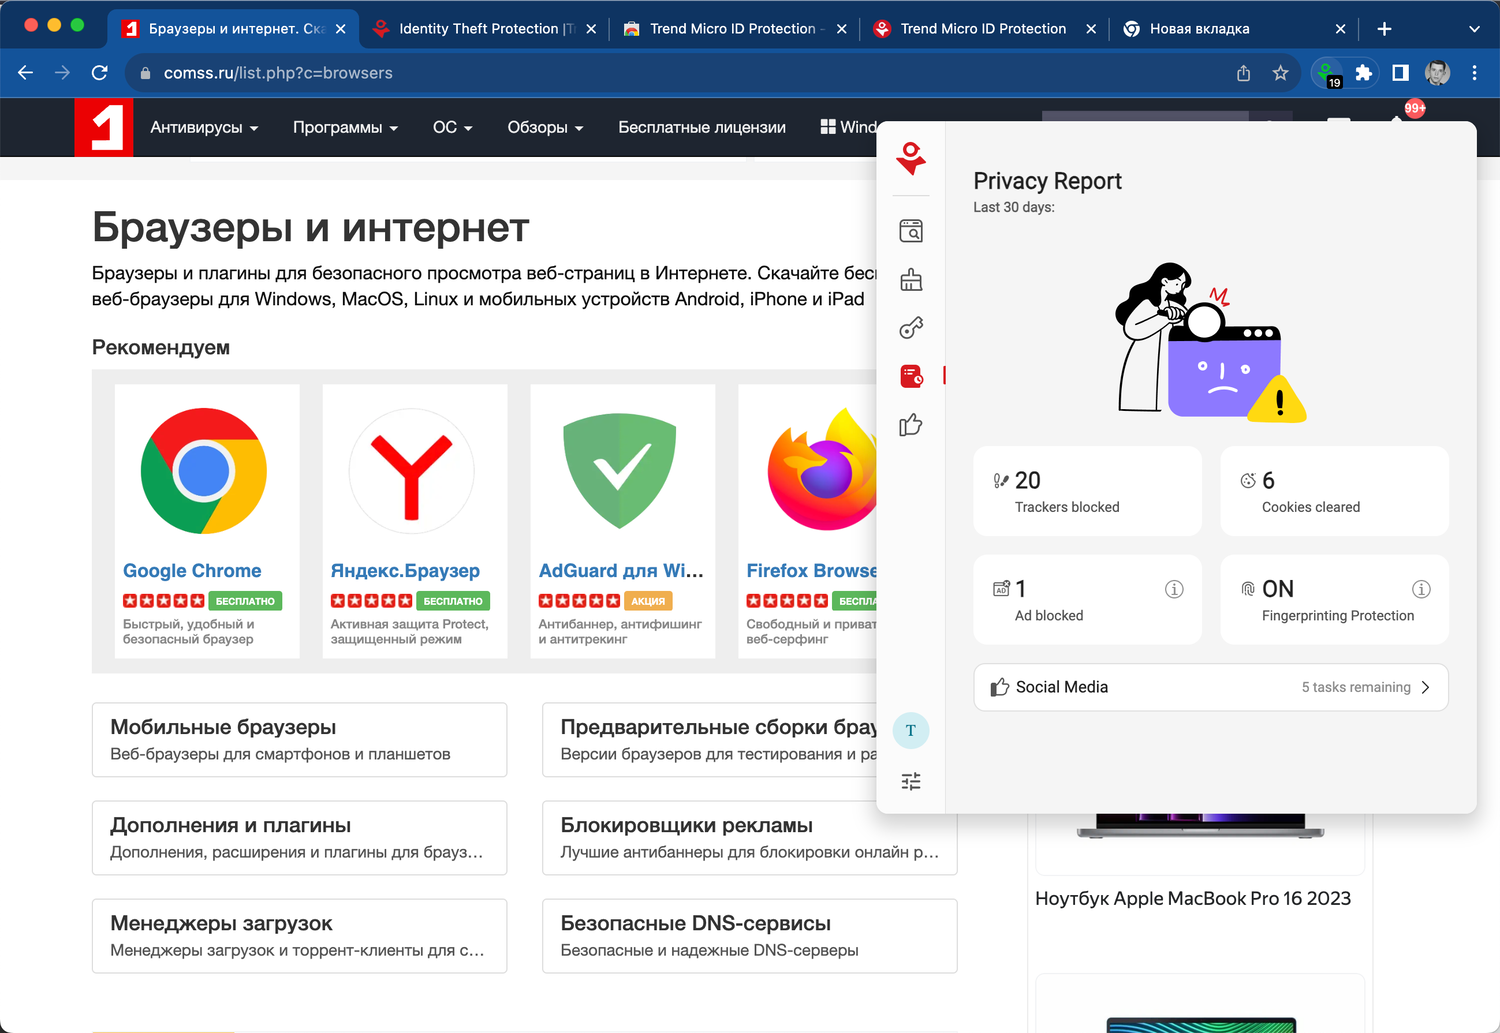Open the AdGuard для Wi... link

[621, 571]
